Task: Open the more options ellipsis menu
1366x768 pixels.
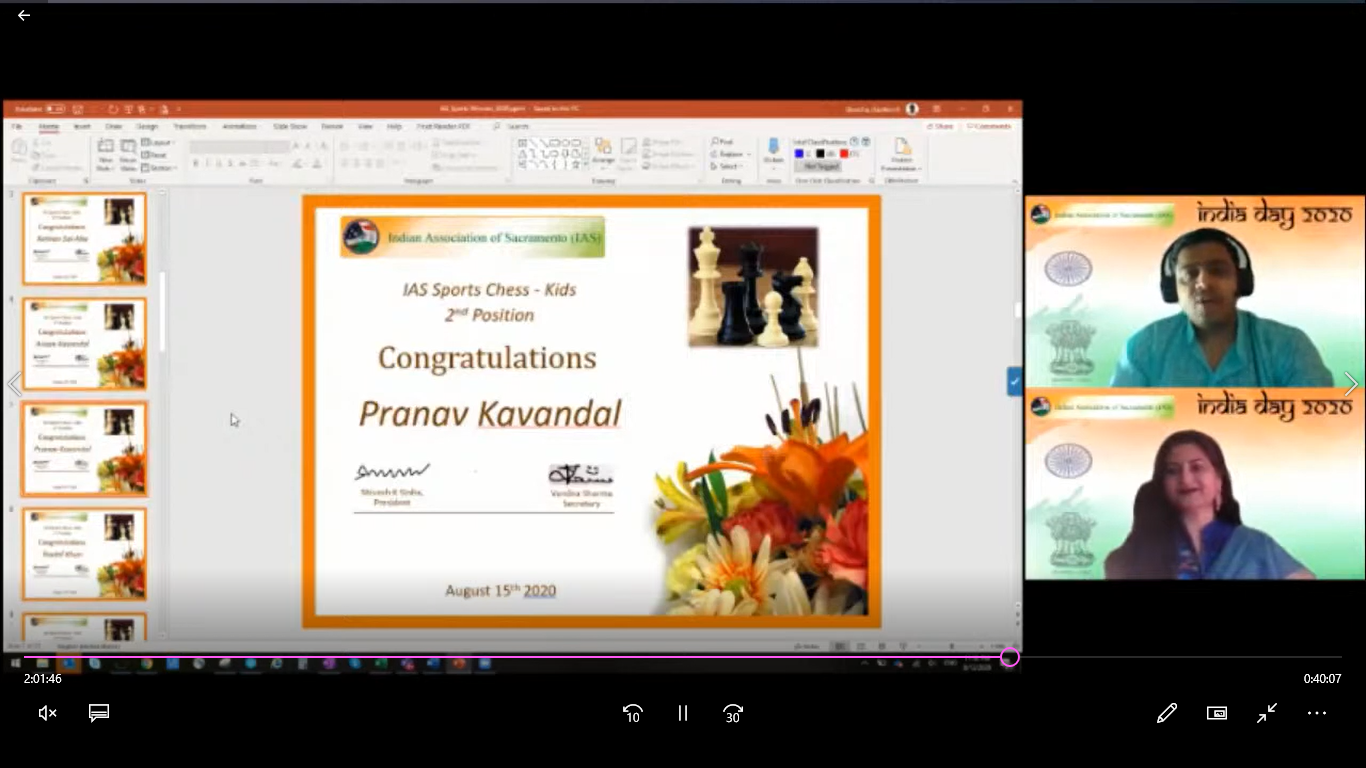Action: (1317, 713)
